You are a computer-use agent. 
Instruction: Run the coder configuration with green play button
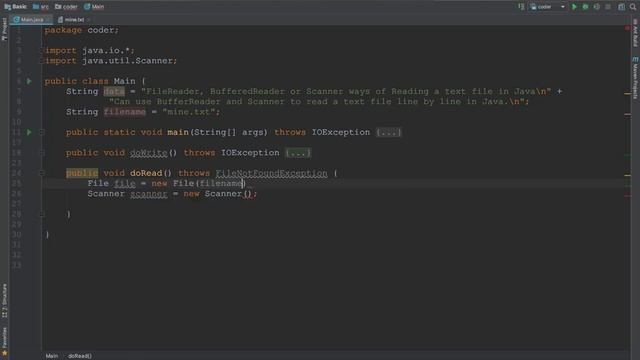[x=574, y=7]
